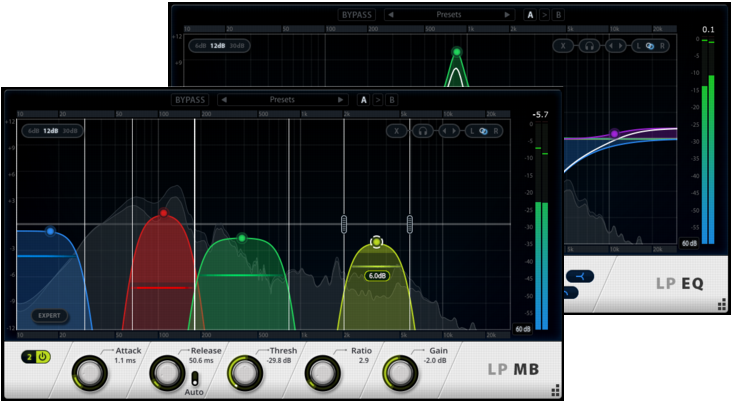This screenshot has height=401, width=731.
Task: Select the red band node in LP MB
Action: 163,213
